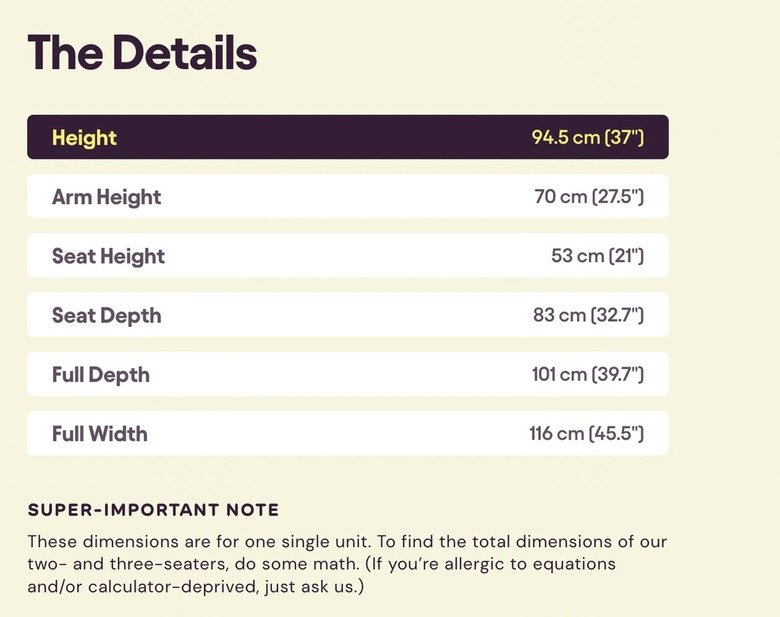Select the Seat Height label
Screen dimensions: 780x617
(x=108, y=256)
